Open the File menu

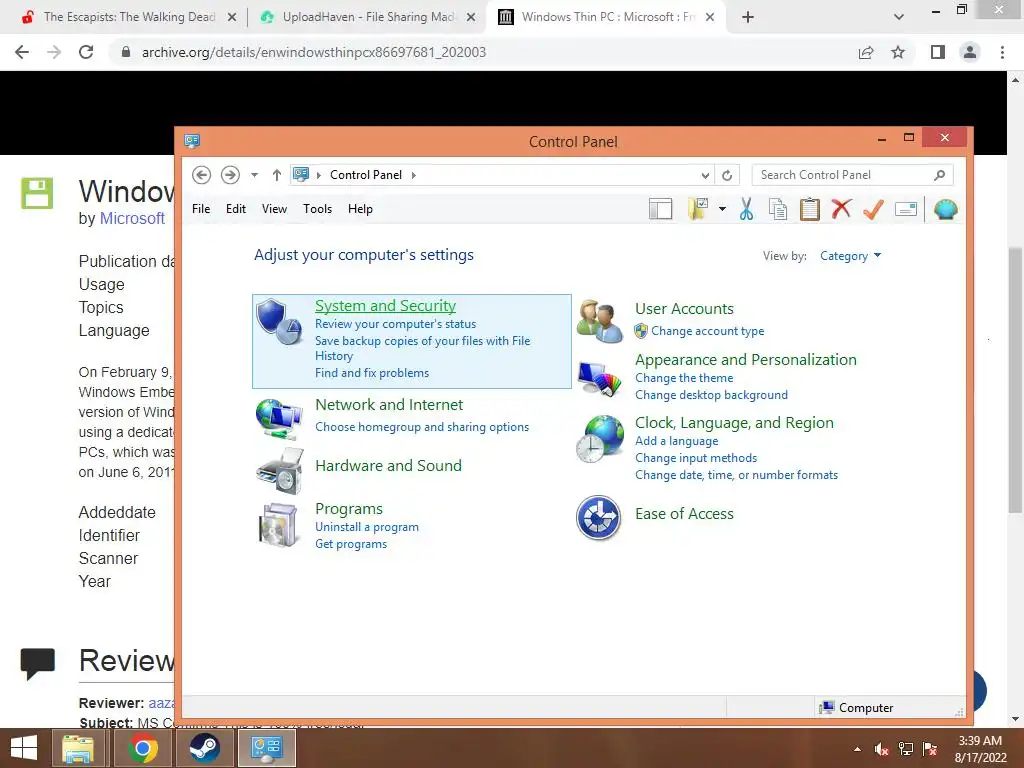[201, 209]
